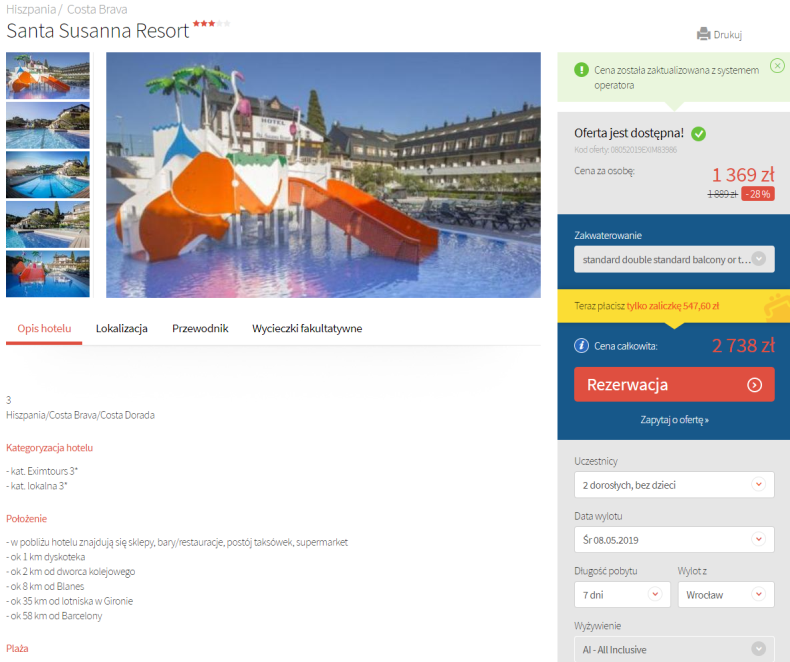Click the Drukuj printer icon
790x662 pixels.
click(x=703, y=34)
